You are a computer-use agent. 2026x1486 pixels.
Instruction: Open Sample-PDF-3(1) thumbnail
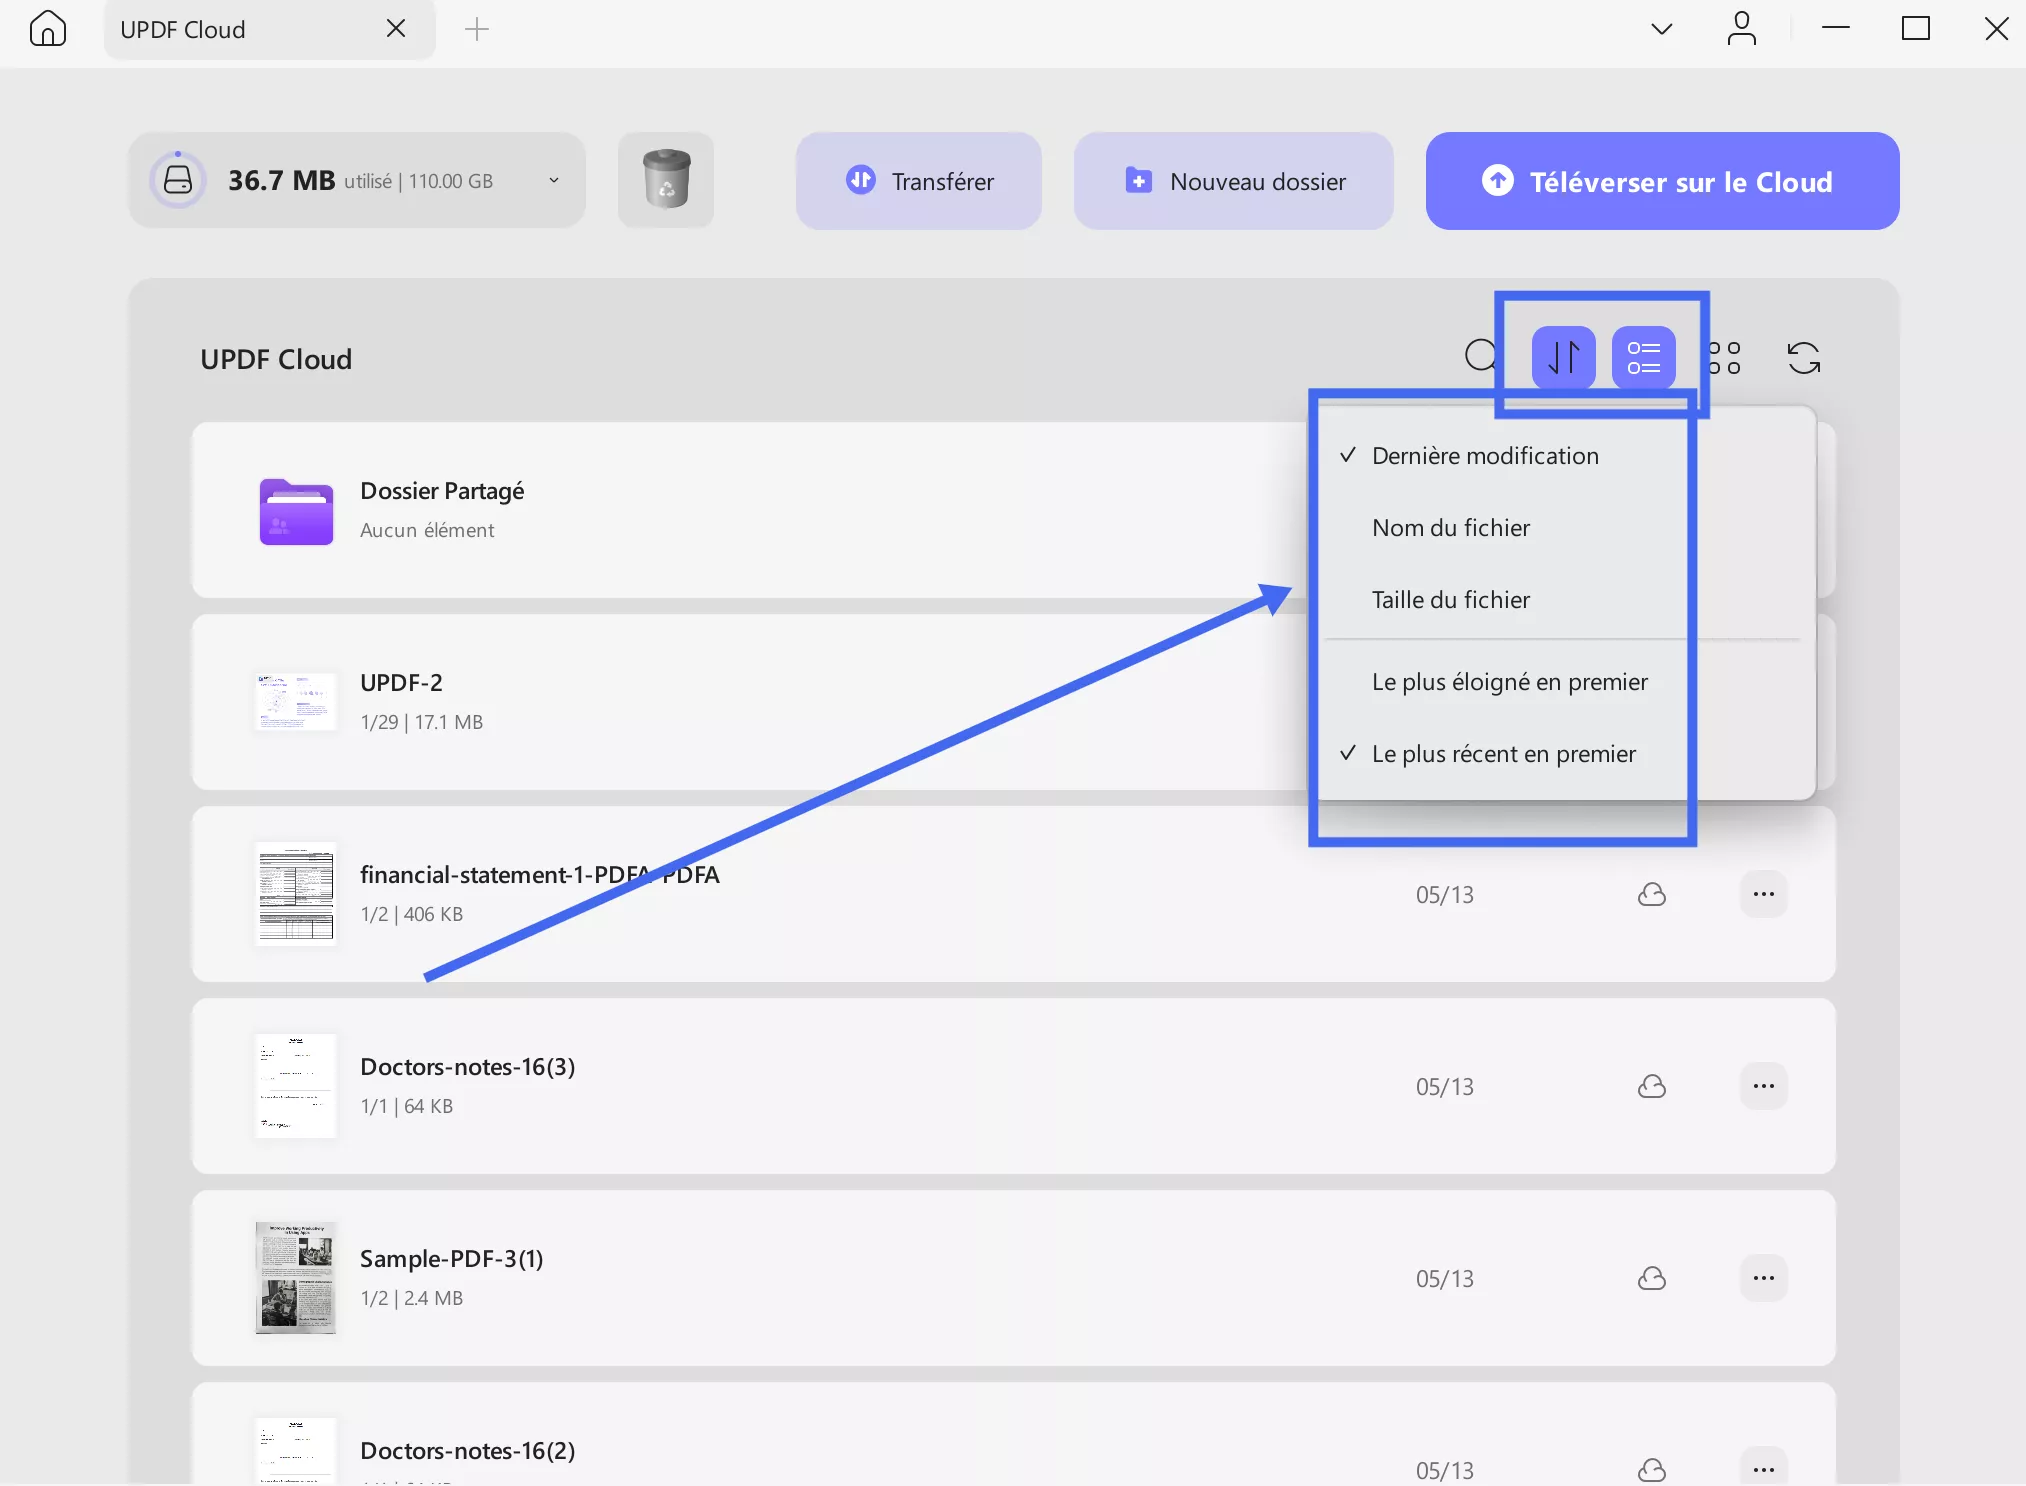coord(296,1277)
